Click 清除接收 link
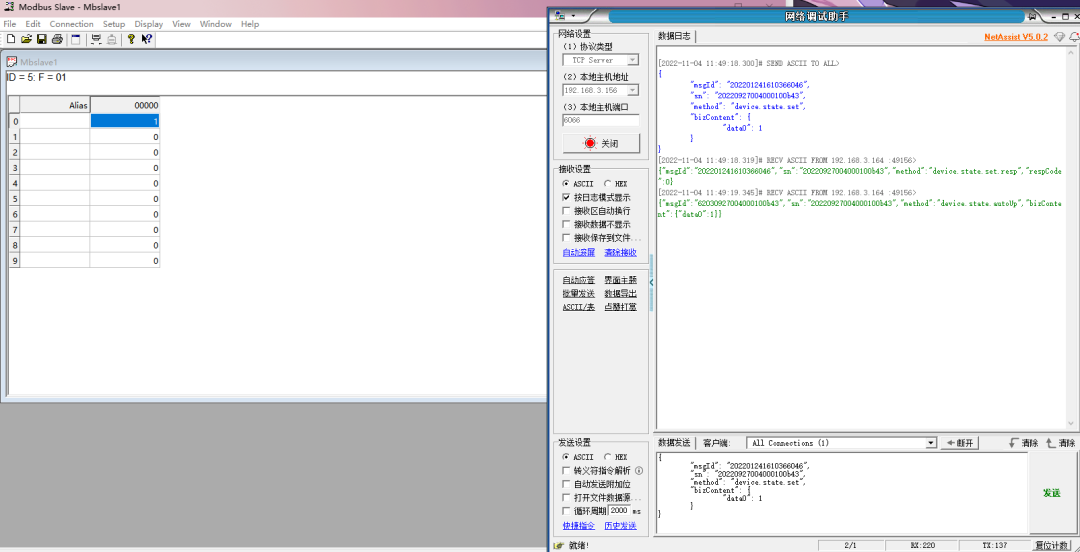Viewport: 1080px width, 552px height. (x=621, y=253)
